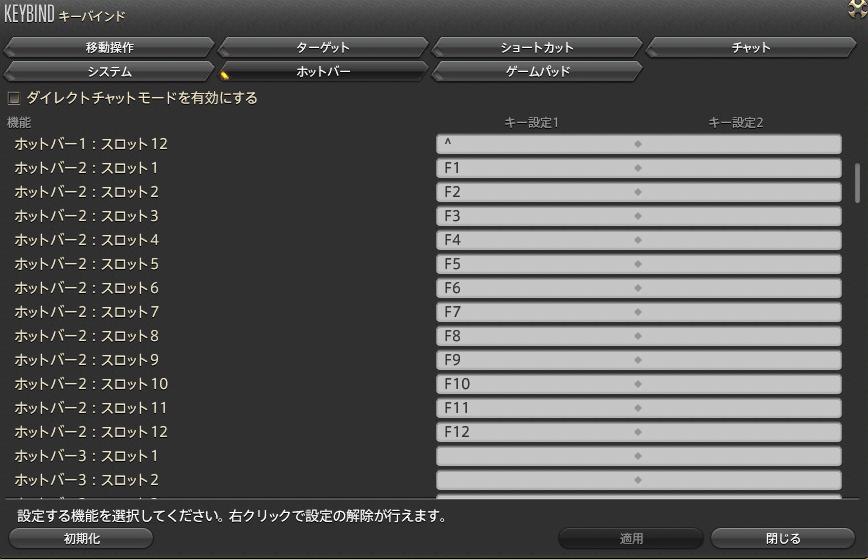Open the チャット tab

coord(751,48)
